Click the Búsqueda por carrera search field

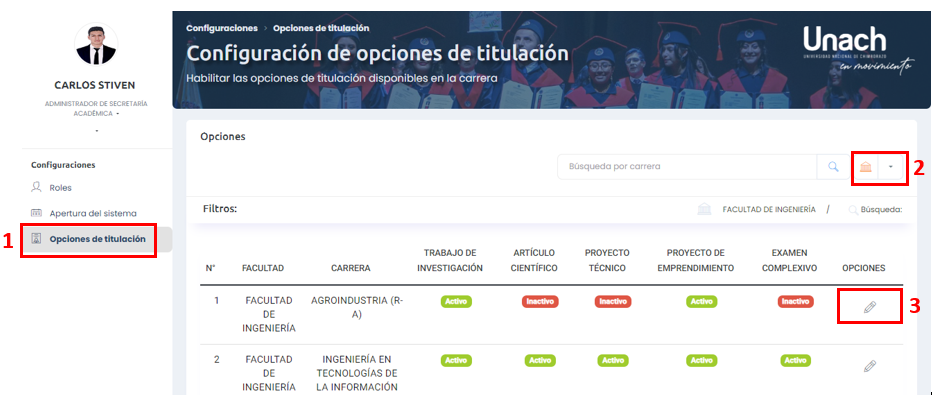[x=687, y=167]
